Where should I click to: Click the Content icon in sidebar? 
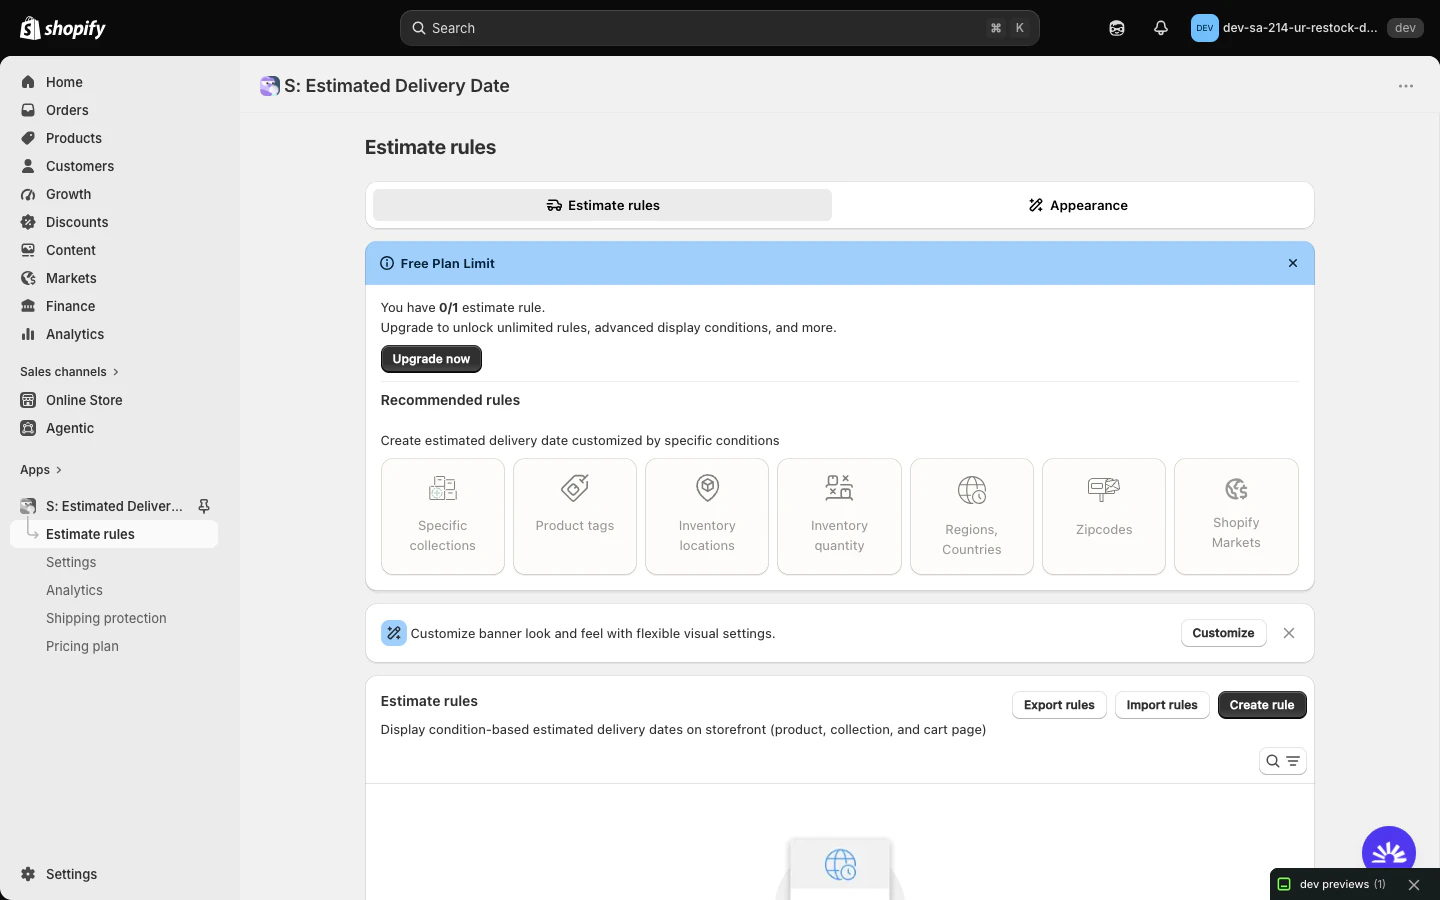point(28,250)
